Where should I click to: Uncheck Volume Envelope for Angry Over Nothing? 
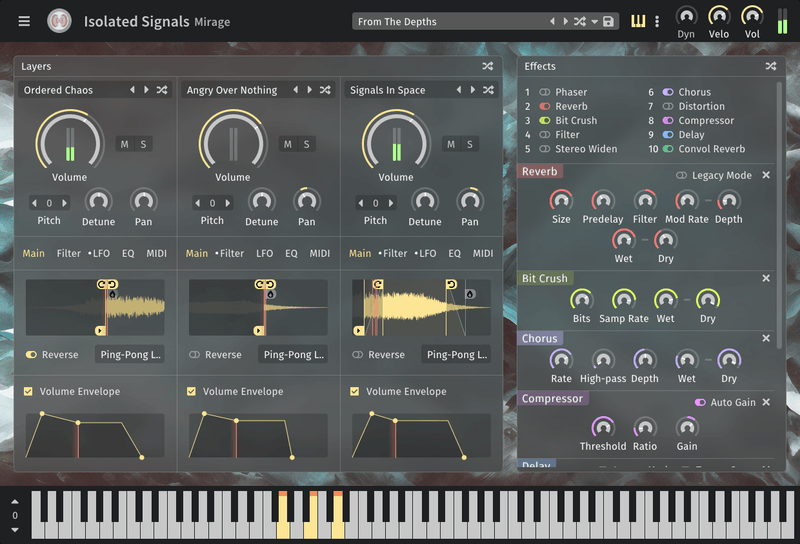coord(191,391)
